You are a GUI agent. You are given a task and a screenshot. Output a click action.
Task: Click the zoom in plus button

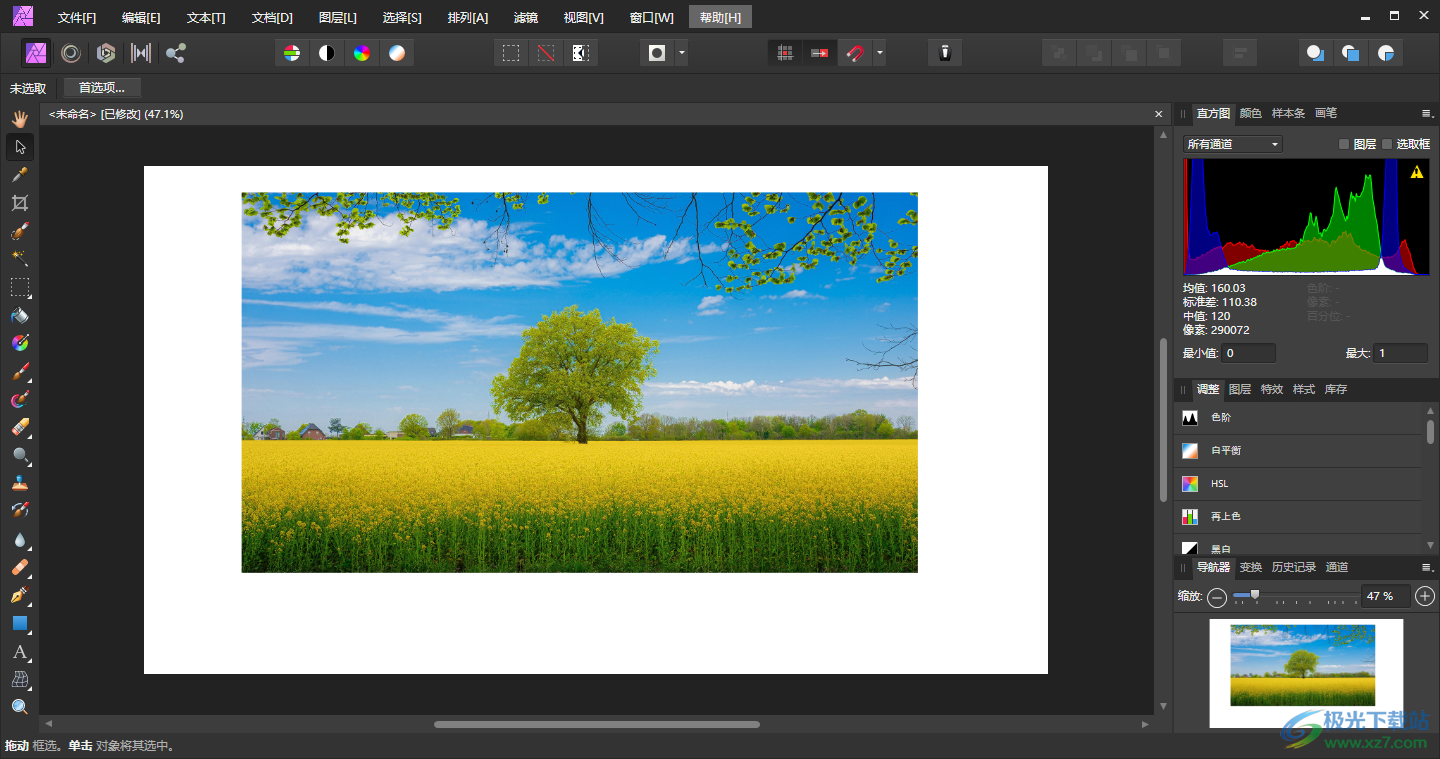[1425, 597]
